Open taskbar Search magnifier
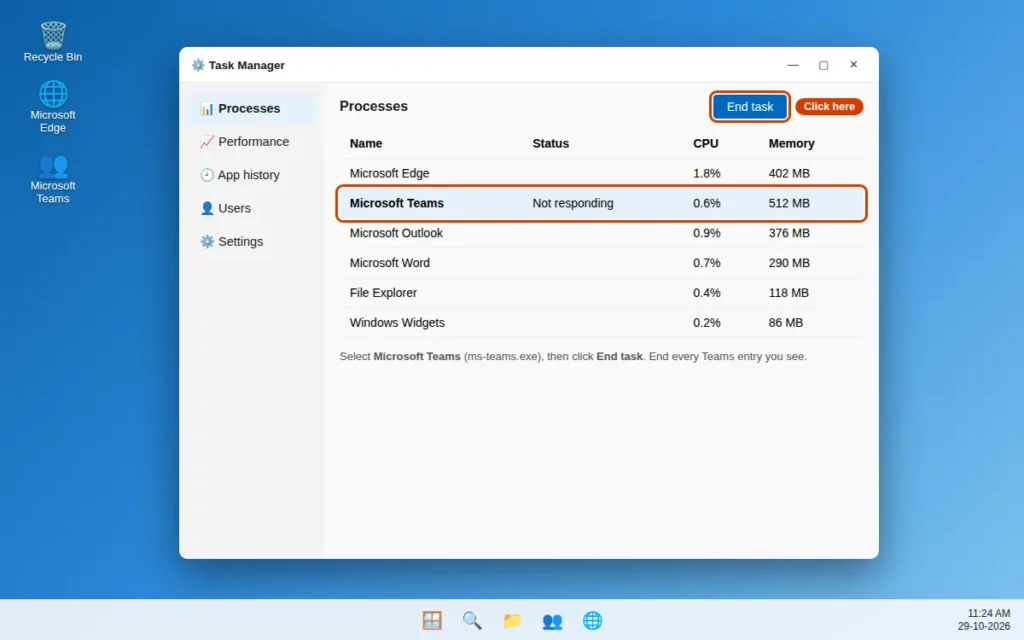1024x640 pixels. tap(472, 620)
